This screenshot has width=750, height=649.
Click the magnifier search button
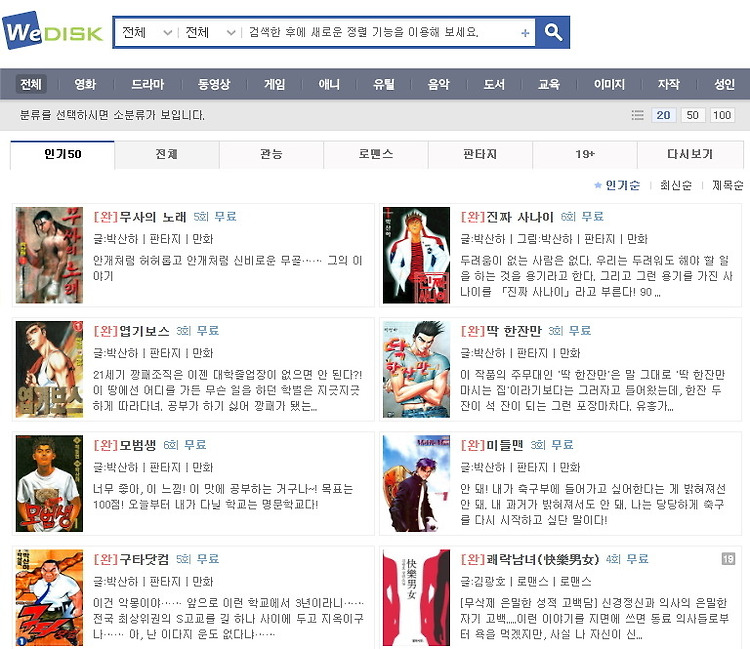coord(553,33)
